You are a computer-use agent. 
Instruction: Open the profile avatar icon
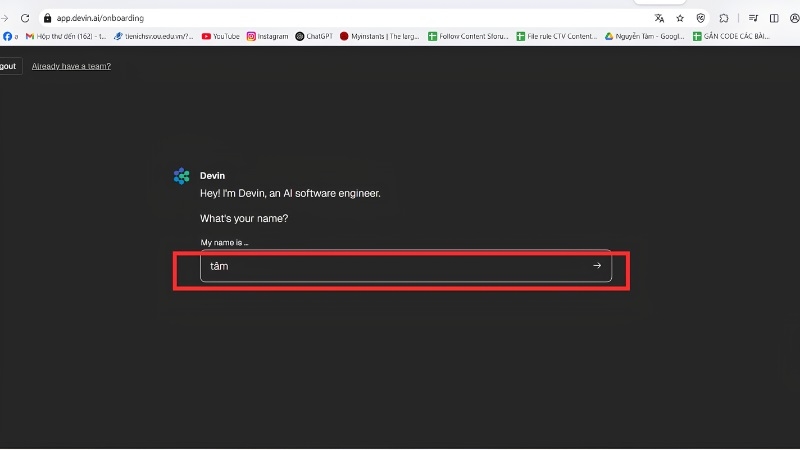794,18
